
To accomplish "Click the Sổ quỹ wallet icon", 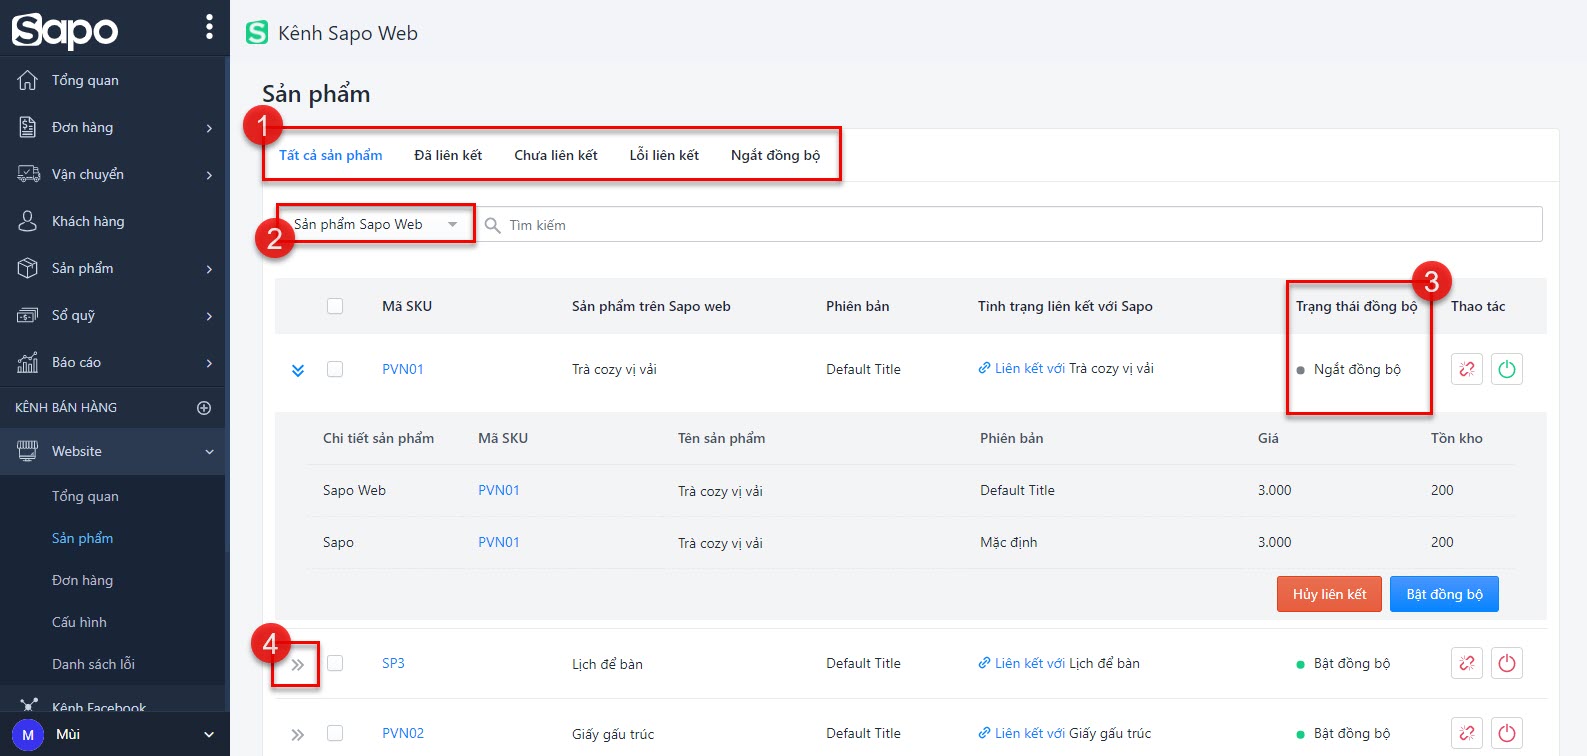I will 28,315.
